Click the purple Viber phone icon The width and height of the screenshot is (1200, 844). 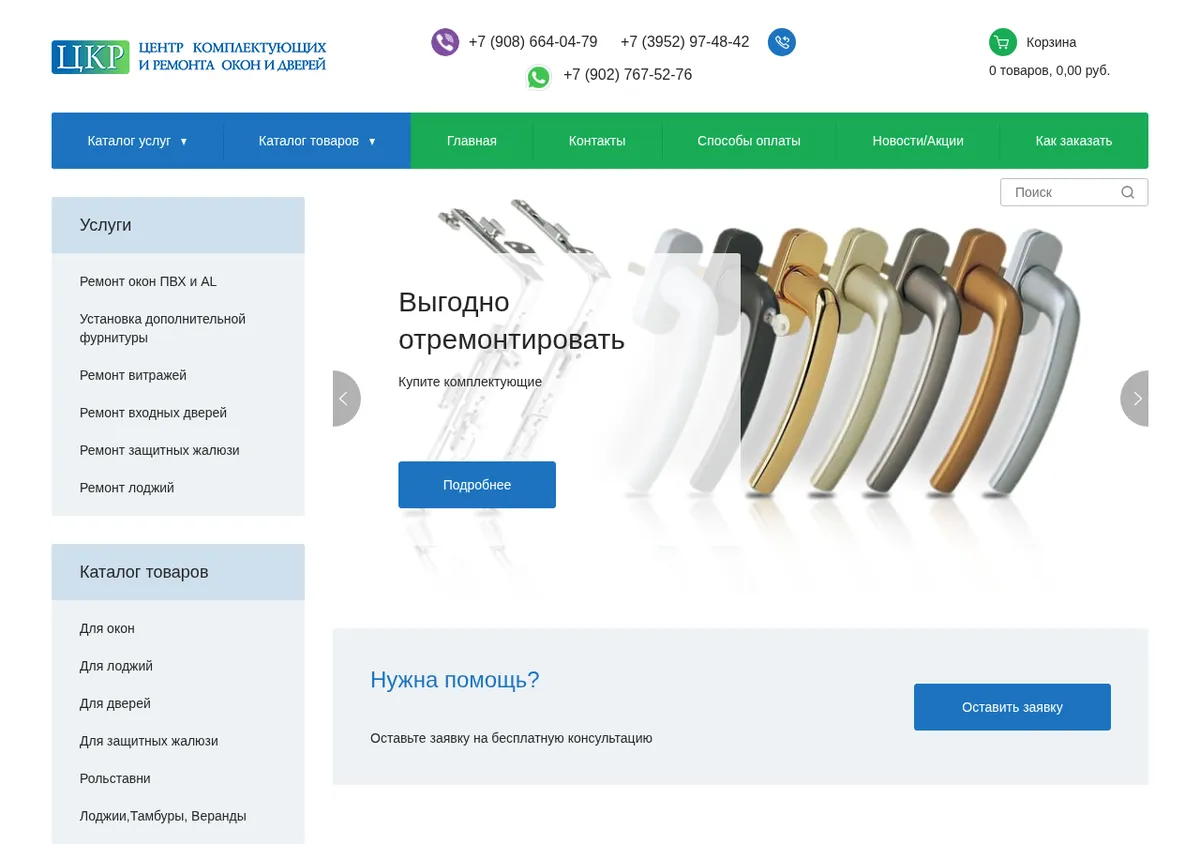point(444,42)
